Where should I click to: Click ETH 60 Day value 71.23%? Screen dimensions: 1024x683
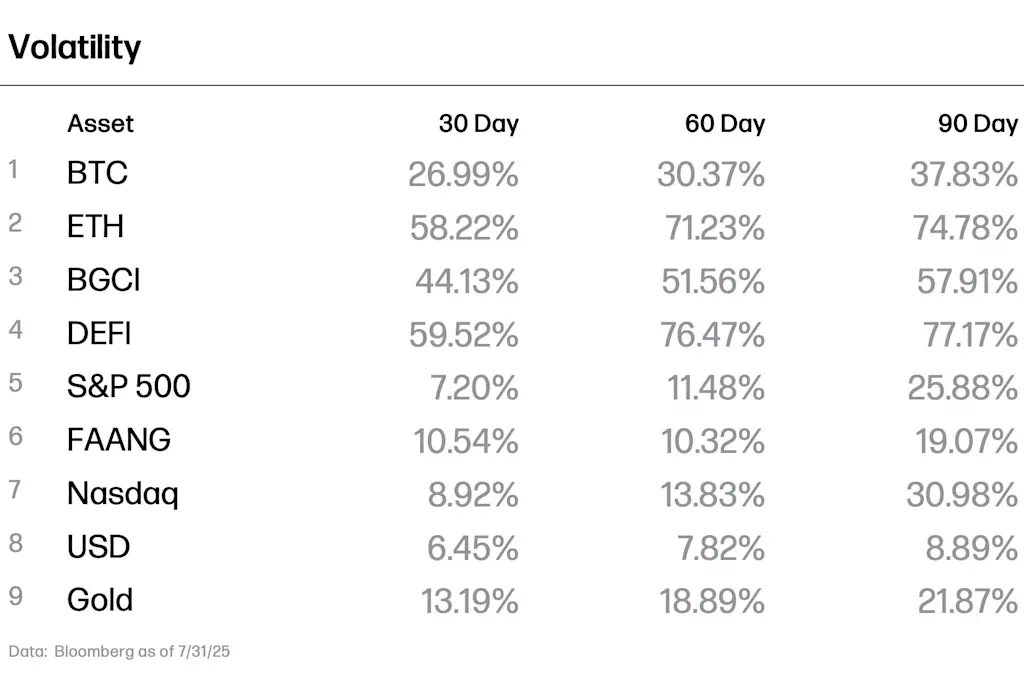714,228
